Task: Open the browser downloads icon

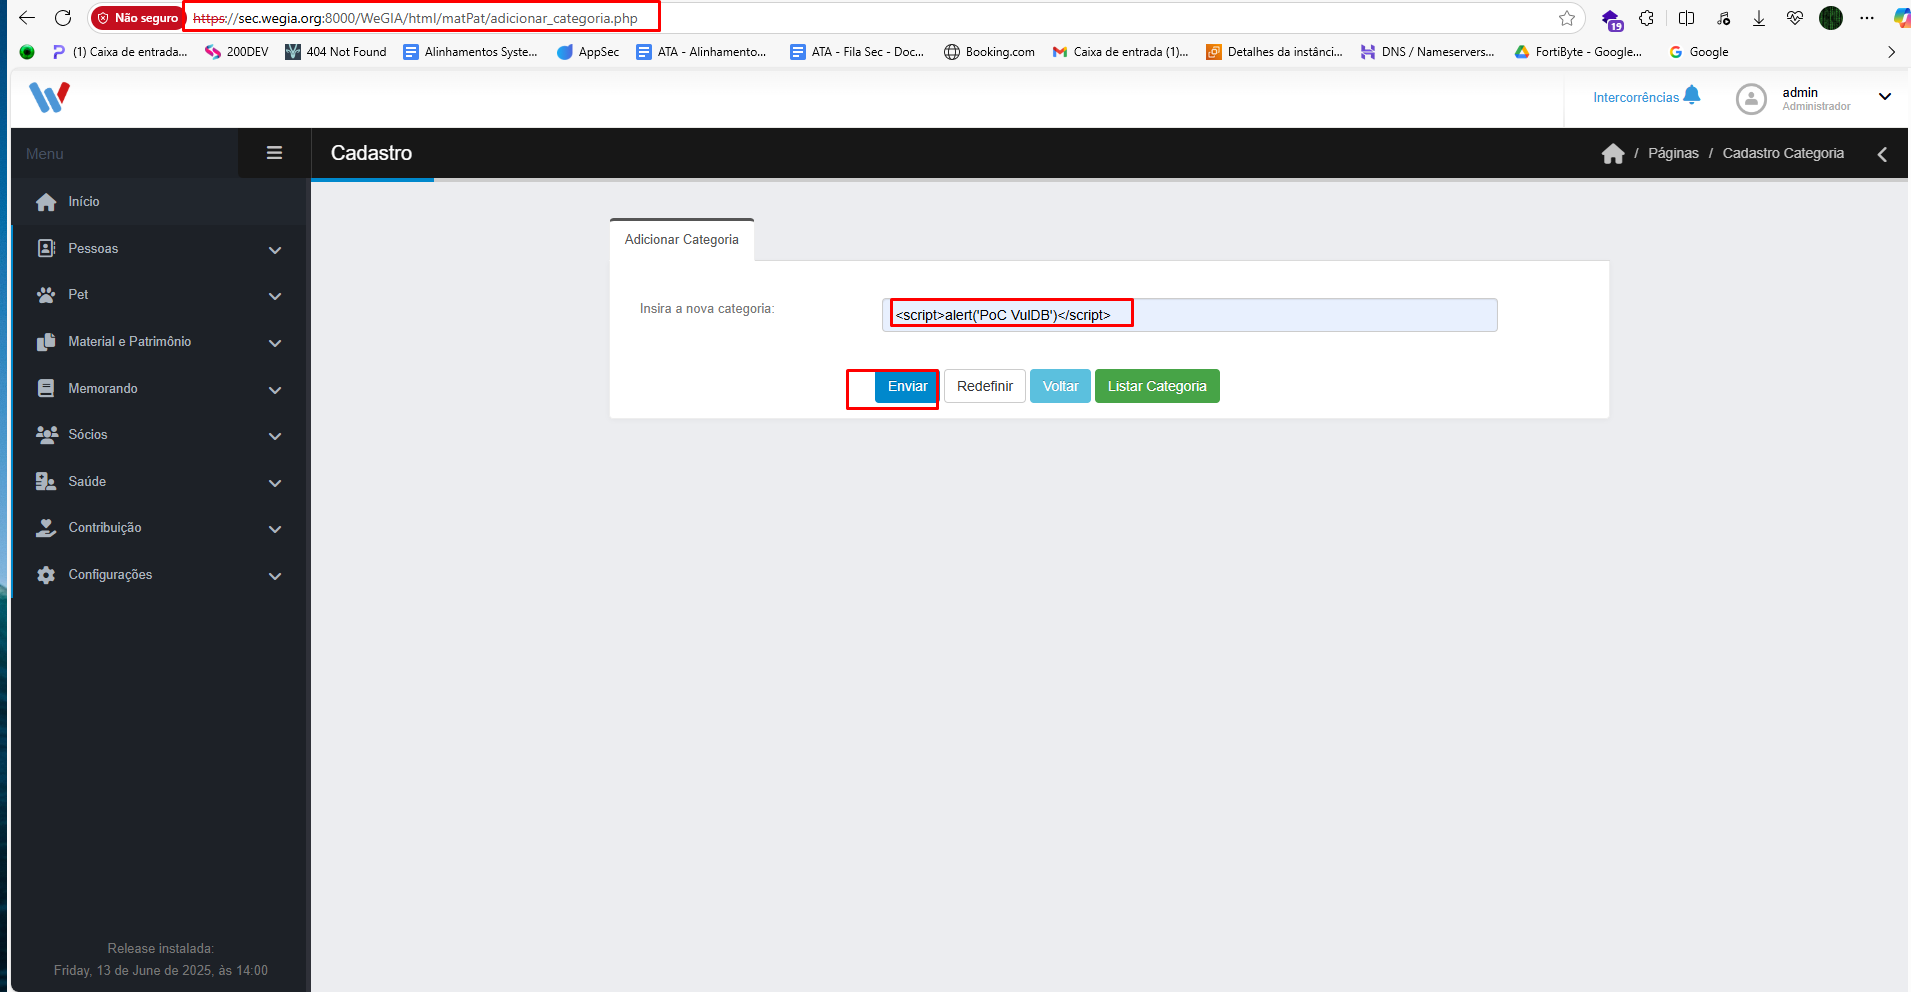Action: (x=1759, y=18)
